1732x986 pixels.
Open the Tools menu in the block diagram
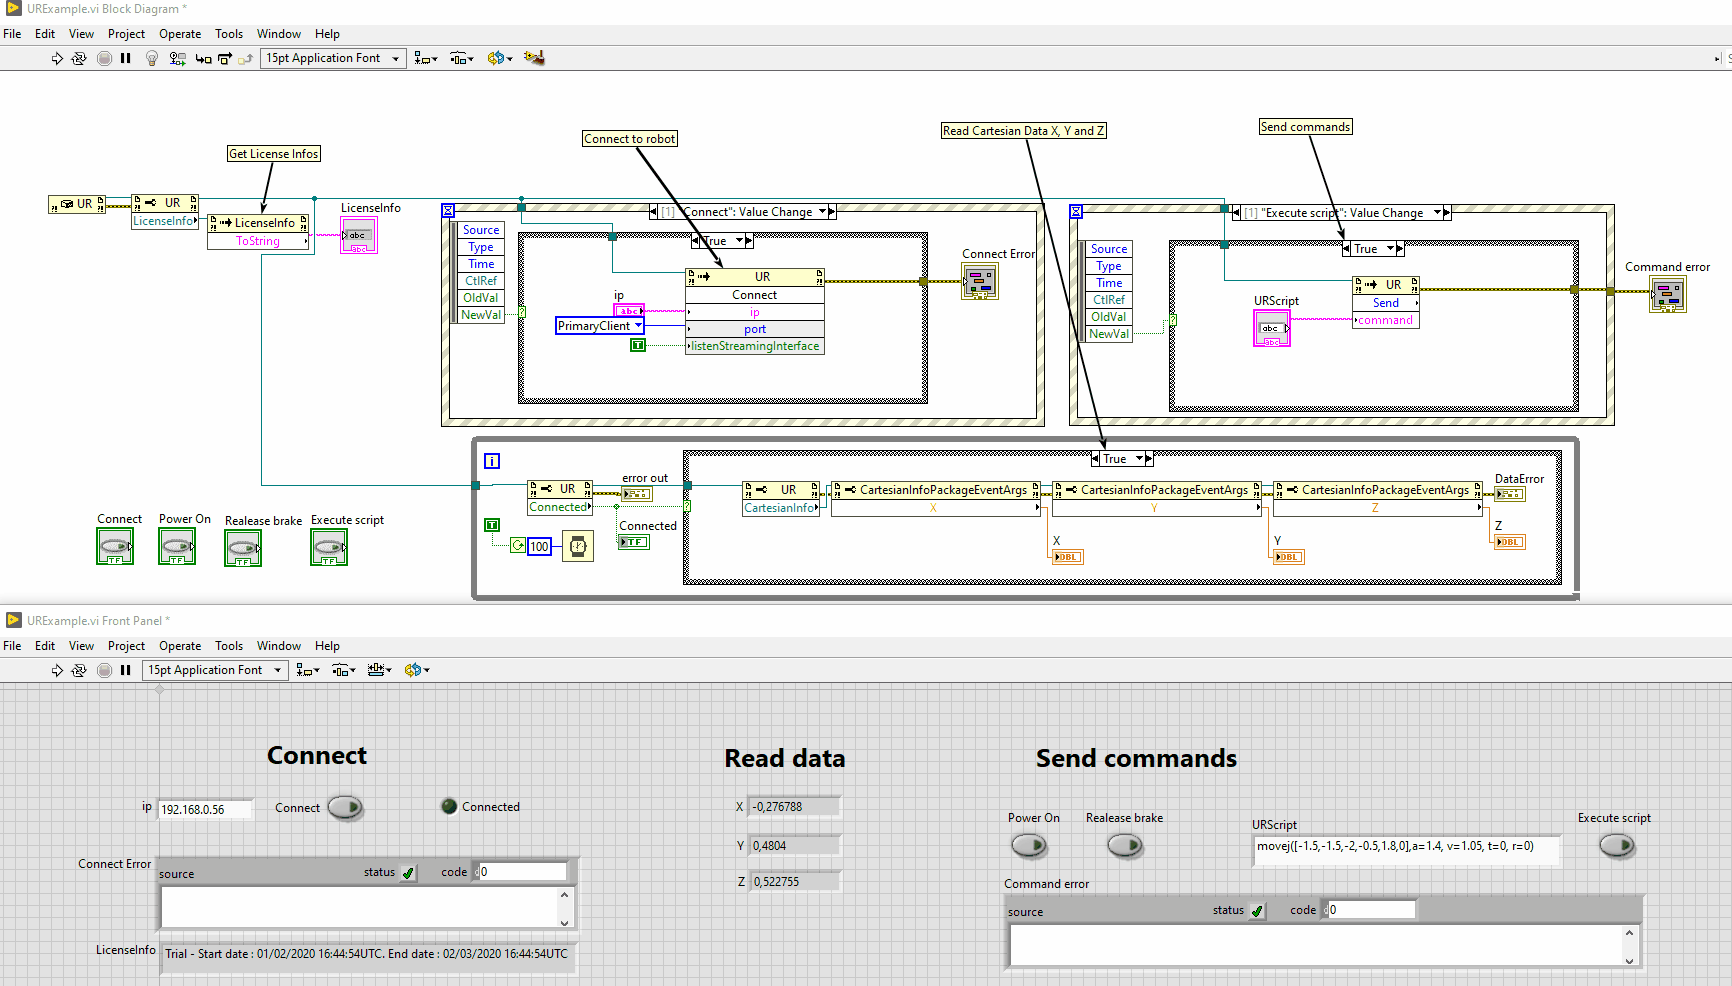(229, 33)
